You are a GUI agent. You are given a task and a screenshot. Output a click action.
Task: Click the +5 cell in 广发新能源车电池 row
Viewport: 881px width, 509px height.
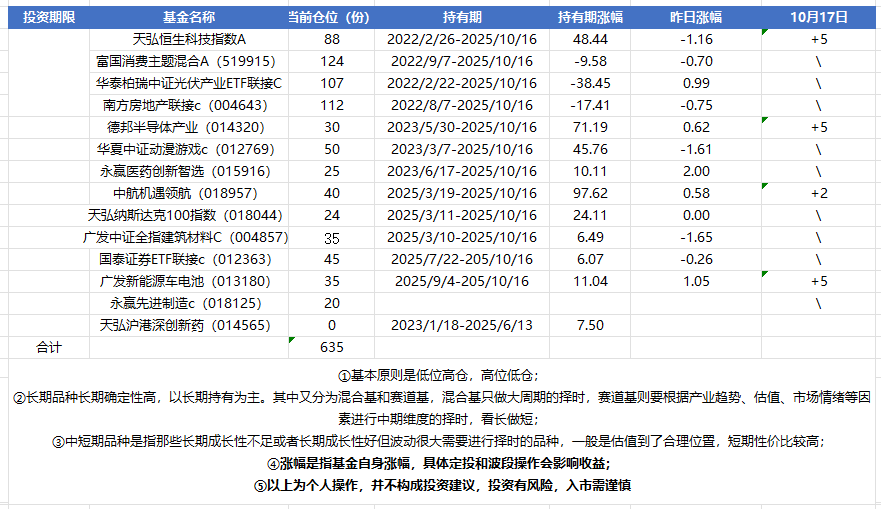[x=819, y=281]
